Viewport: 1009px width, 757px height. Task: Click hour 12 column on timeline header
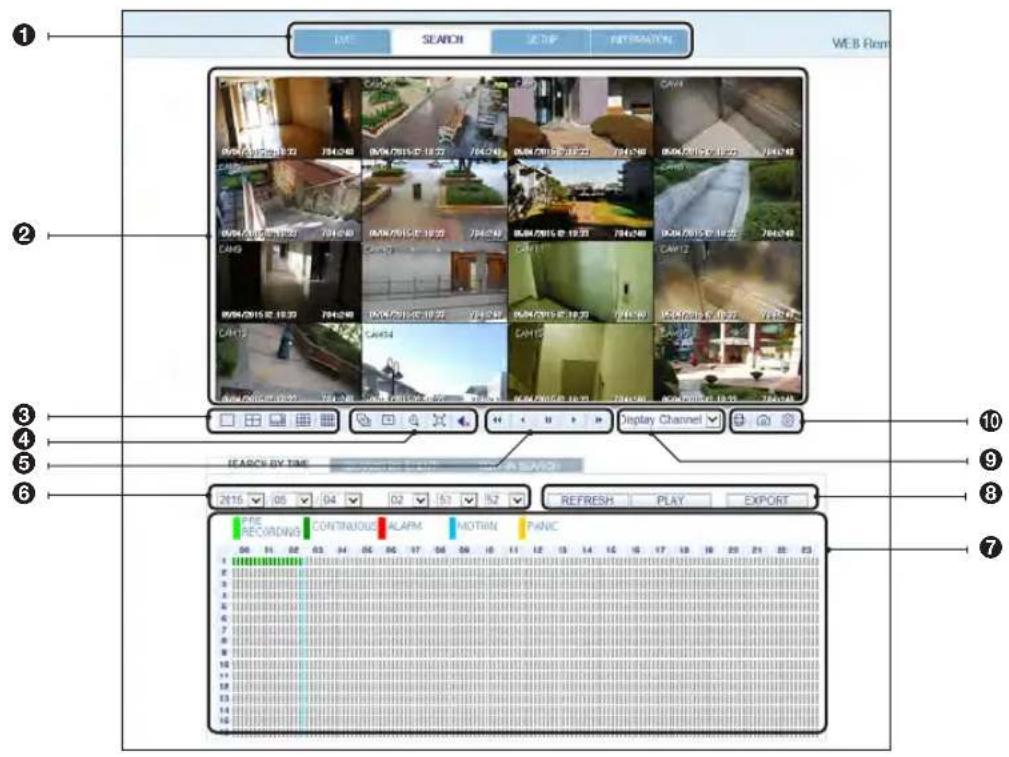click(x=537, y=550)
